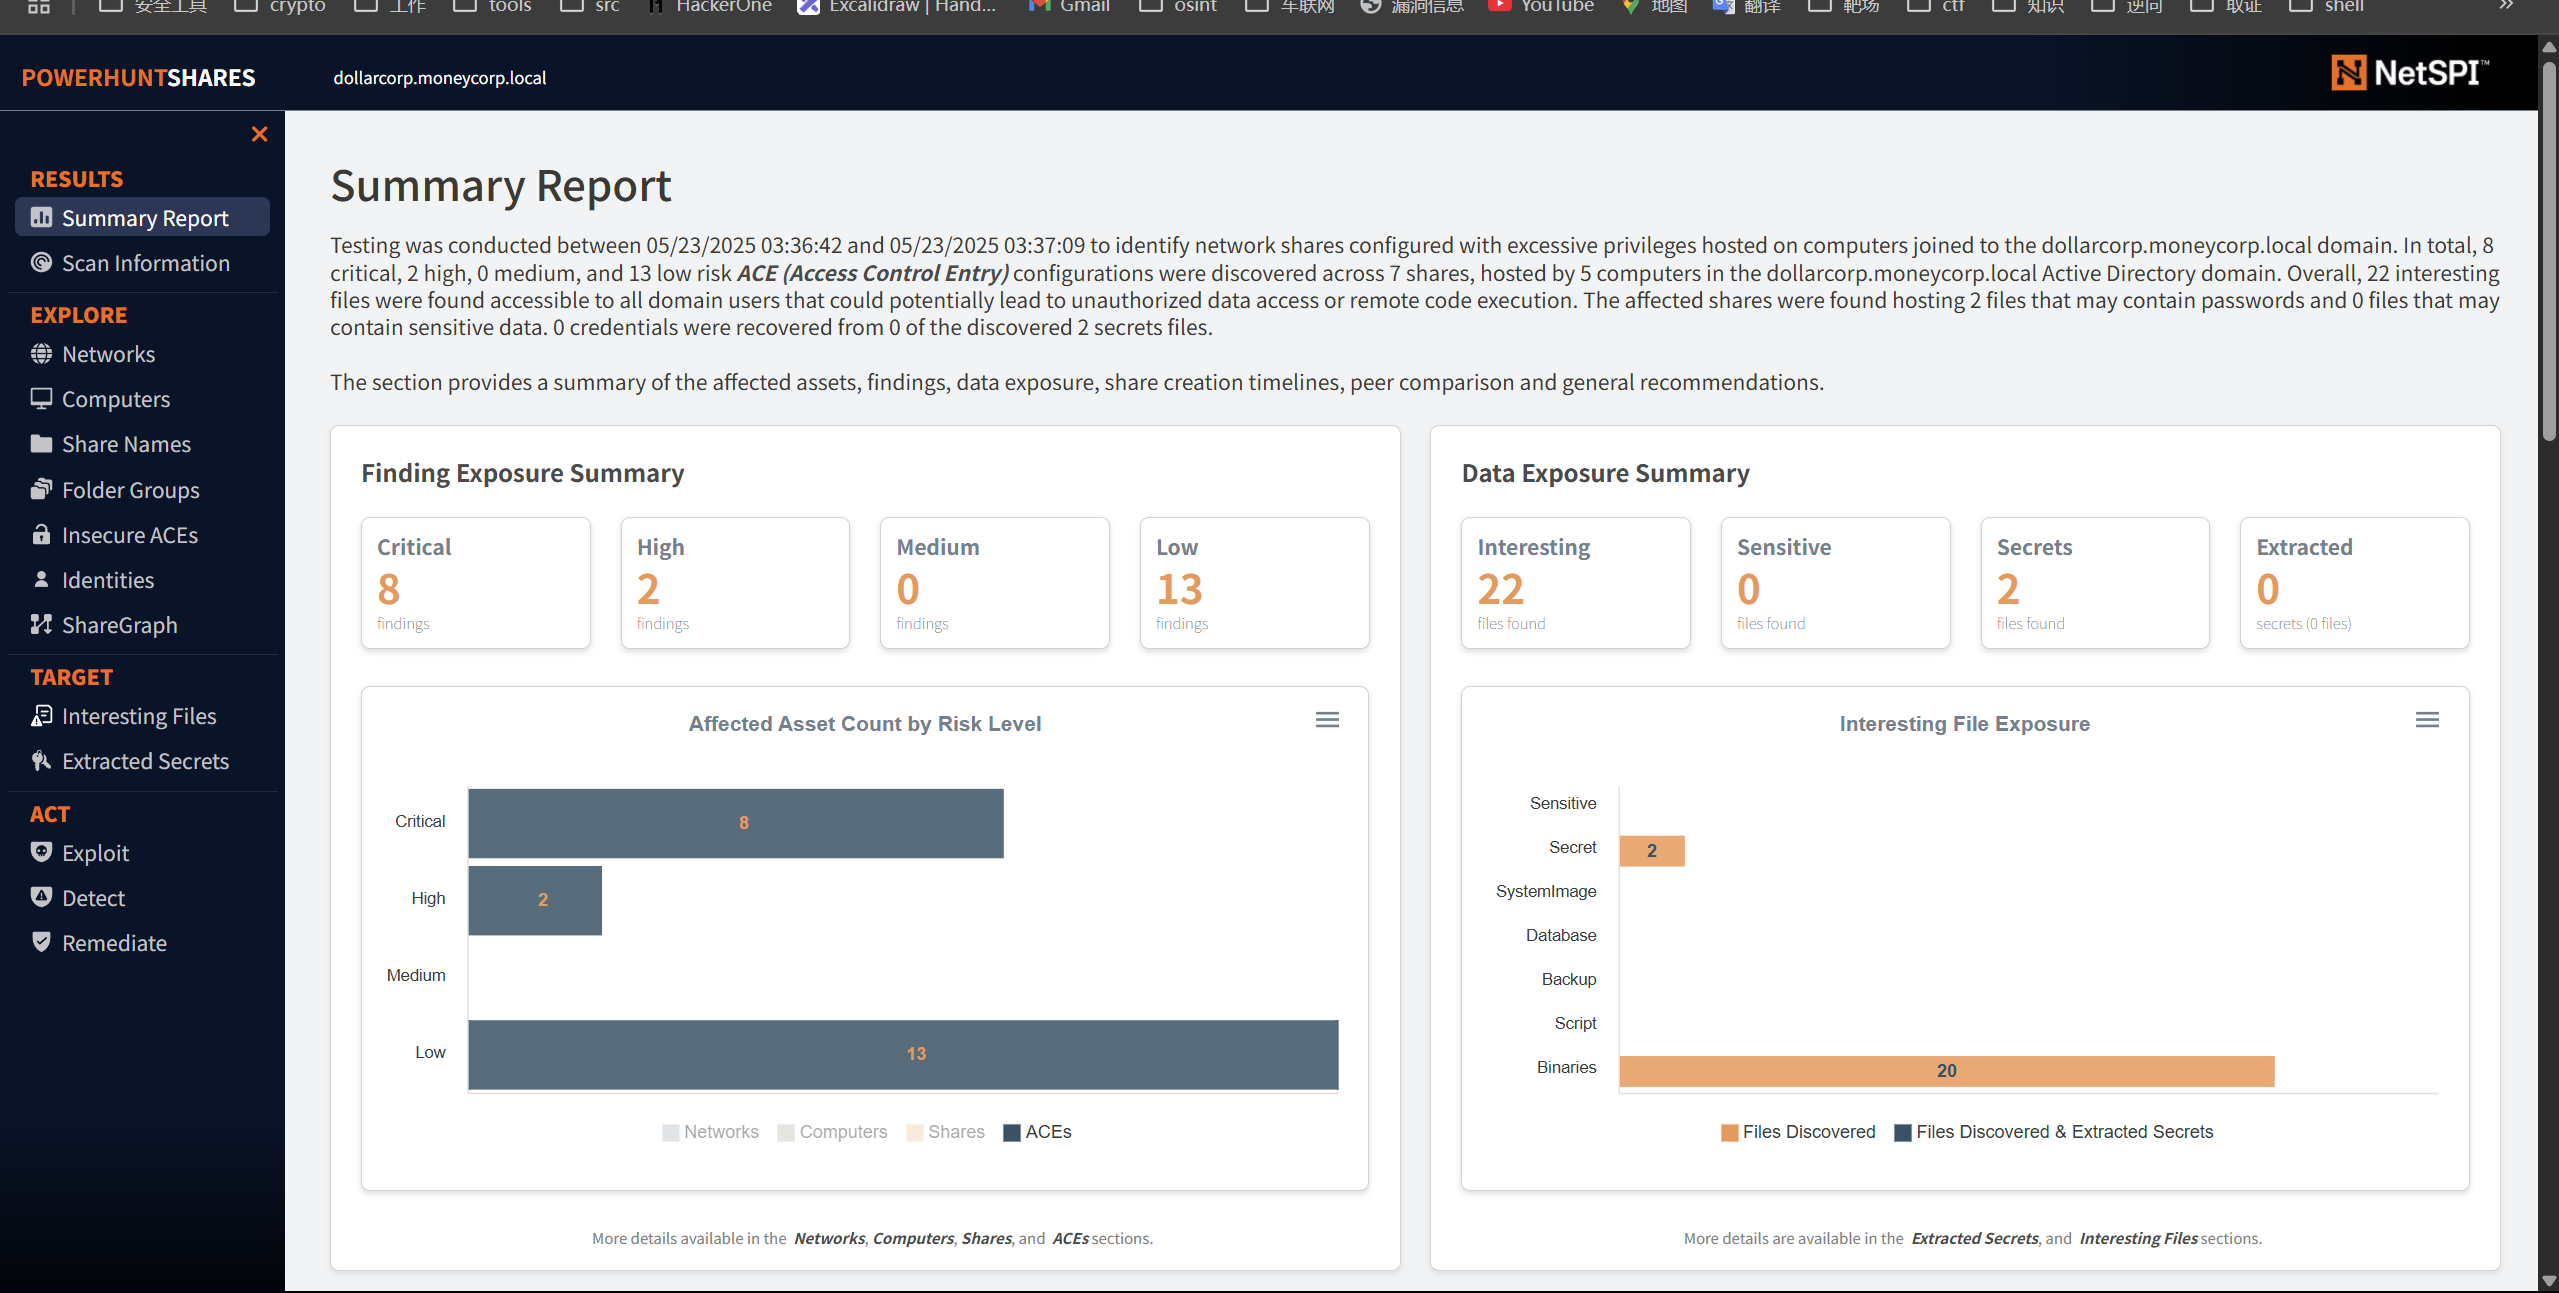Click the dollarcorp.moneycorp.local header text

tap(439, 77)
